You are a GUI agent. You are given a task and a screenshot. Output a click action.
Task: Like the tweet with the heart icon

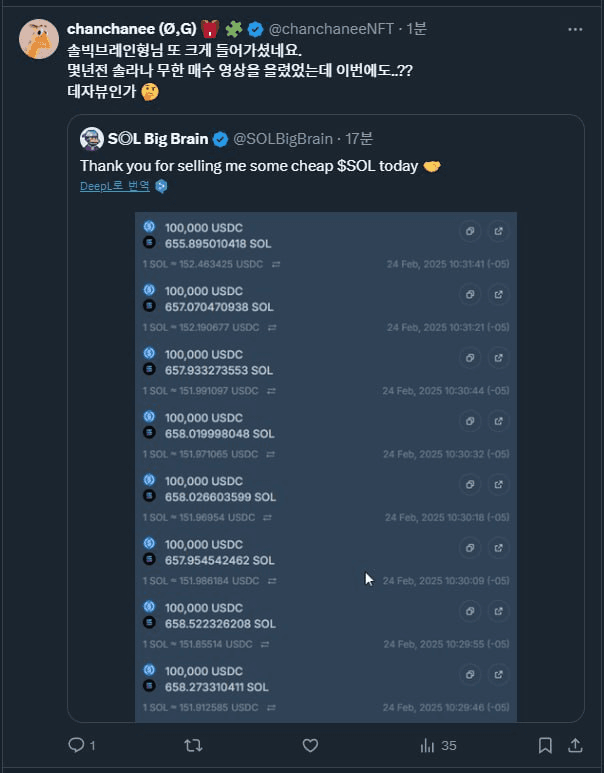[x=310, y=745]
